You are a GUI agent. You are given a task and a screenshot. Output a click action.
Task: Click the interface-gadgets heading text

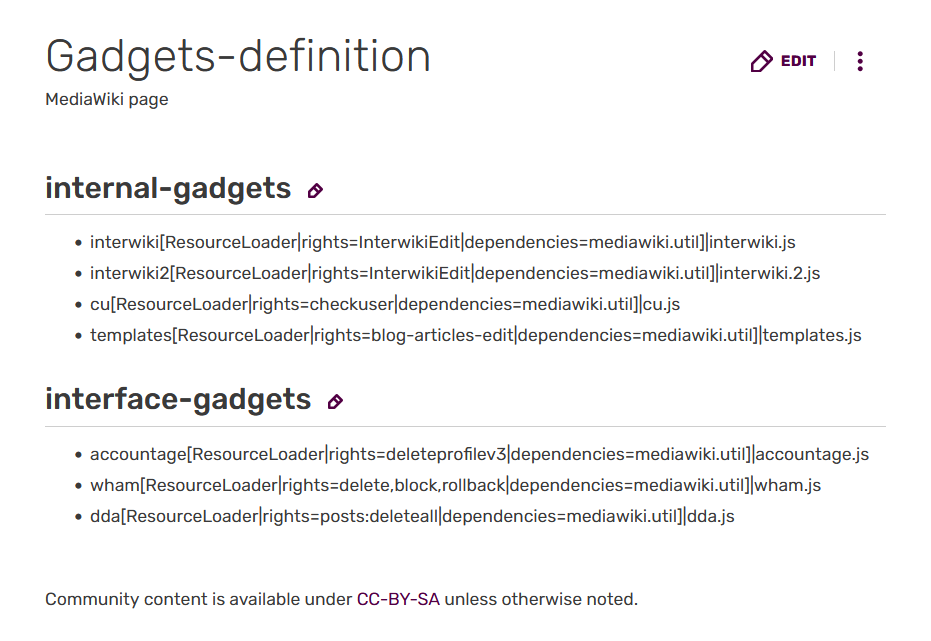pyautogui.click(x=178, y=399)
